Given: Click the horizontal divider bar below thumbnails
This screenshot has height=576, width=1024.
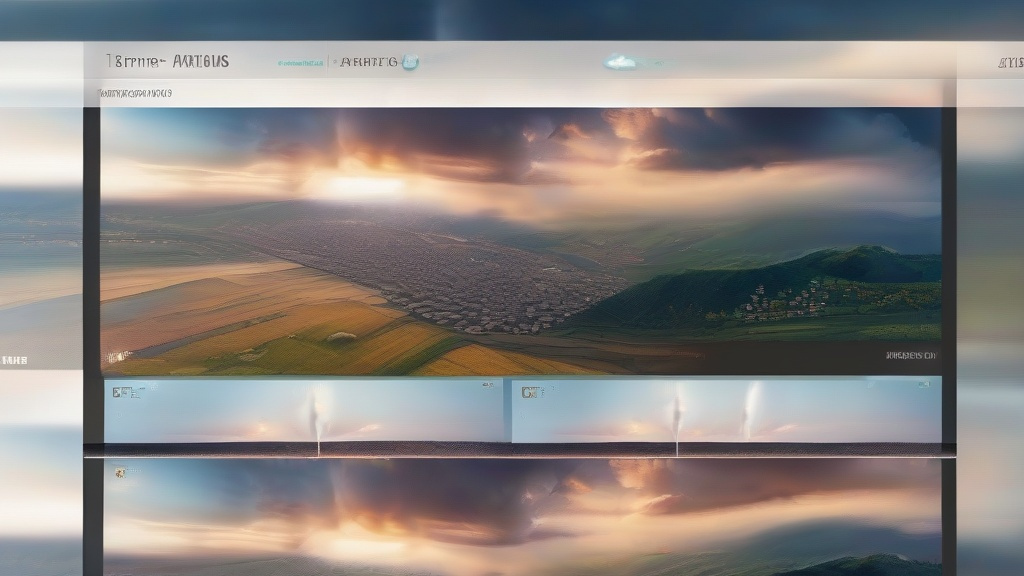Looking at the screenshot, I should (x=520, y=450).
